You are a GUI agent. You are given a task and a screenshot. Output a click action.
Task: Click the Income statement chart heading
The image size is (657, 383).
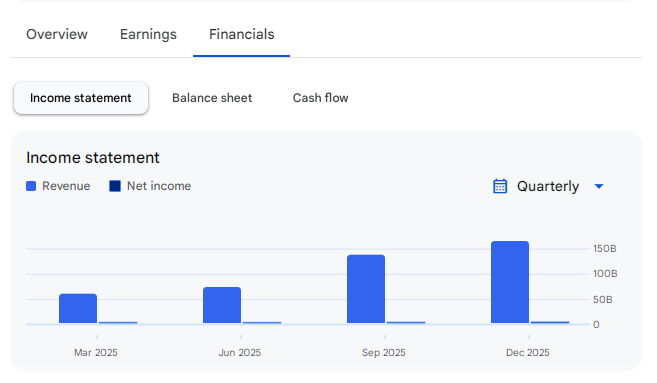click(93, 158)
